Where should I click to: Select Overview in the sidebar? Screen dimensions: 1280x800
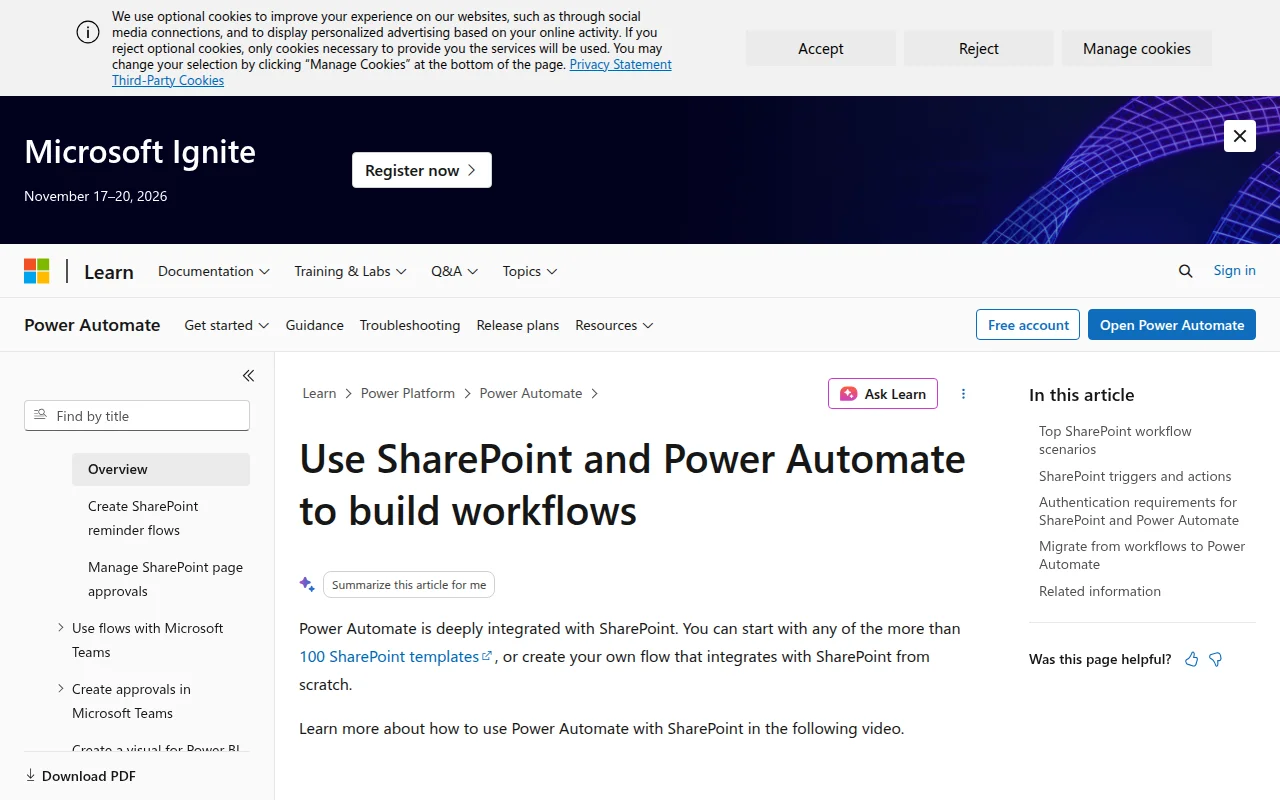161,469
